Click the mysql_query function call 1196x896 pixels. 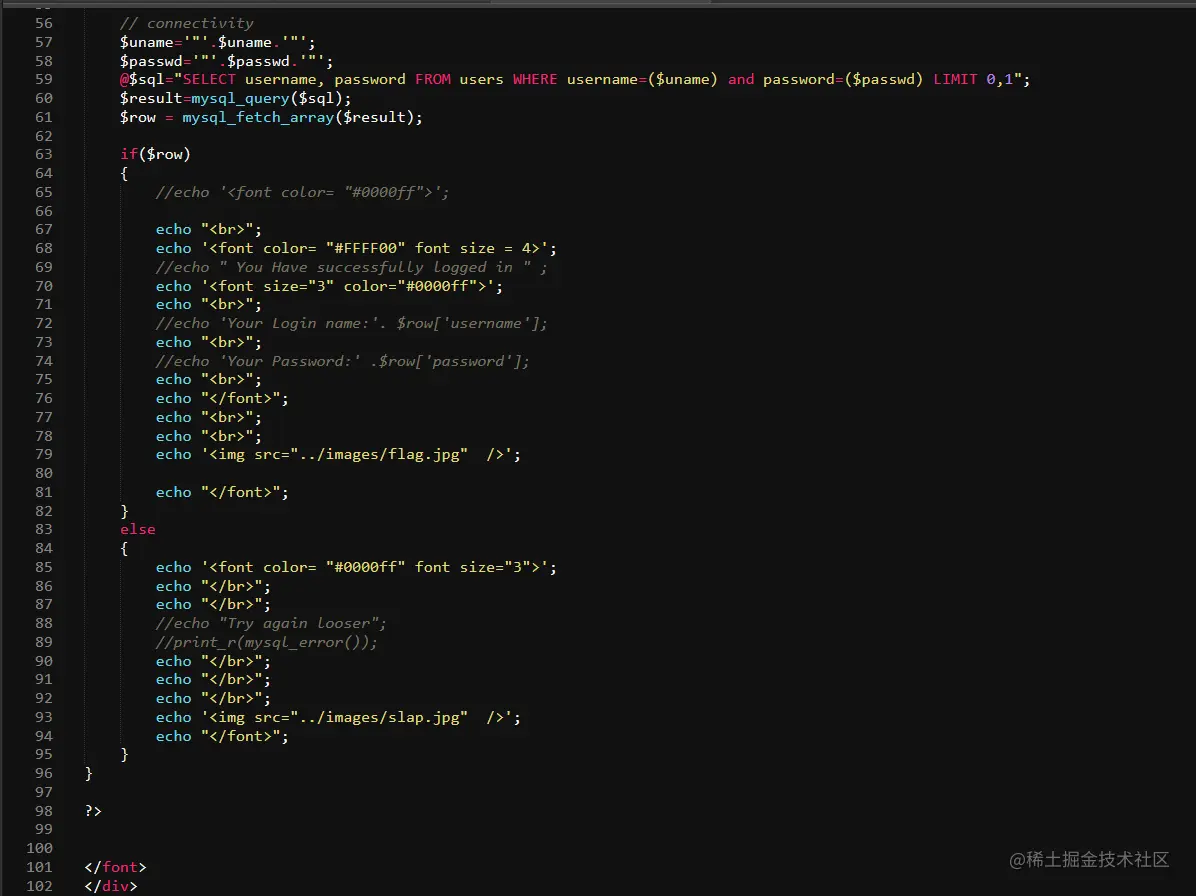click(x=240, y=98)
